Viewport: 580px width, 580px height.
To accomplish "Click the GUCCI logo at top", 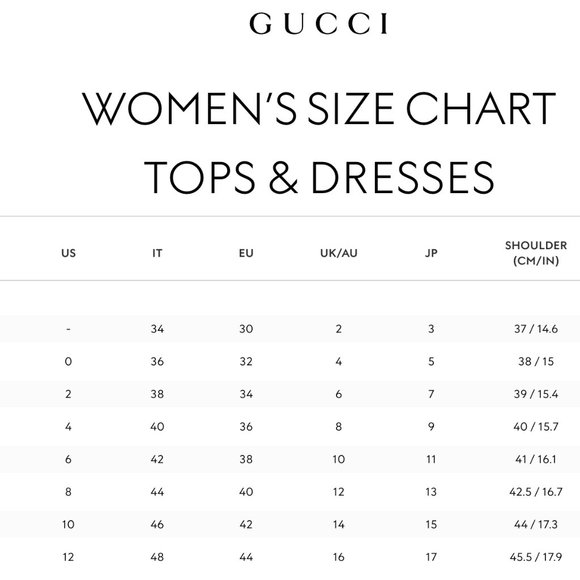I will (x=318, y=24).
